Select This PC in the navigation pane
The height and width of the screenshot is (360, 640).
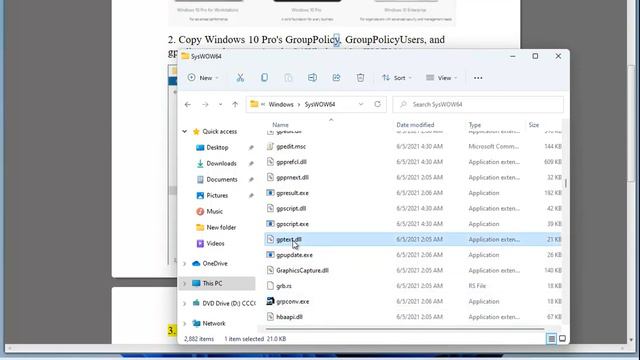212,283
